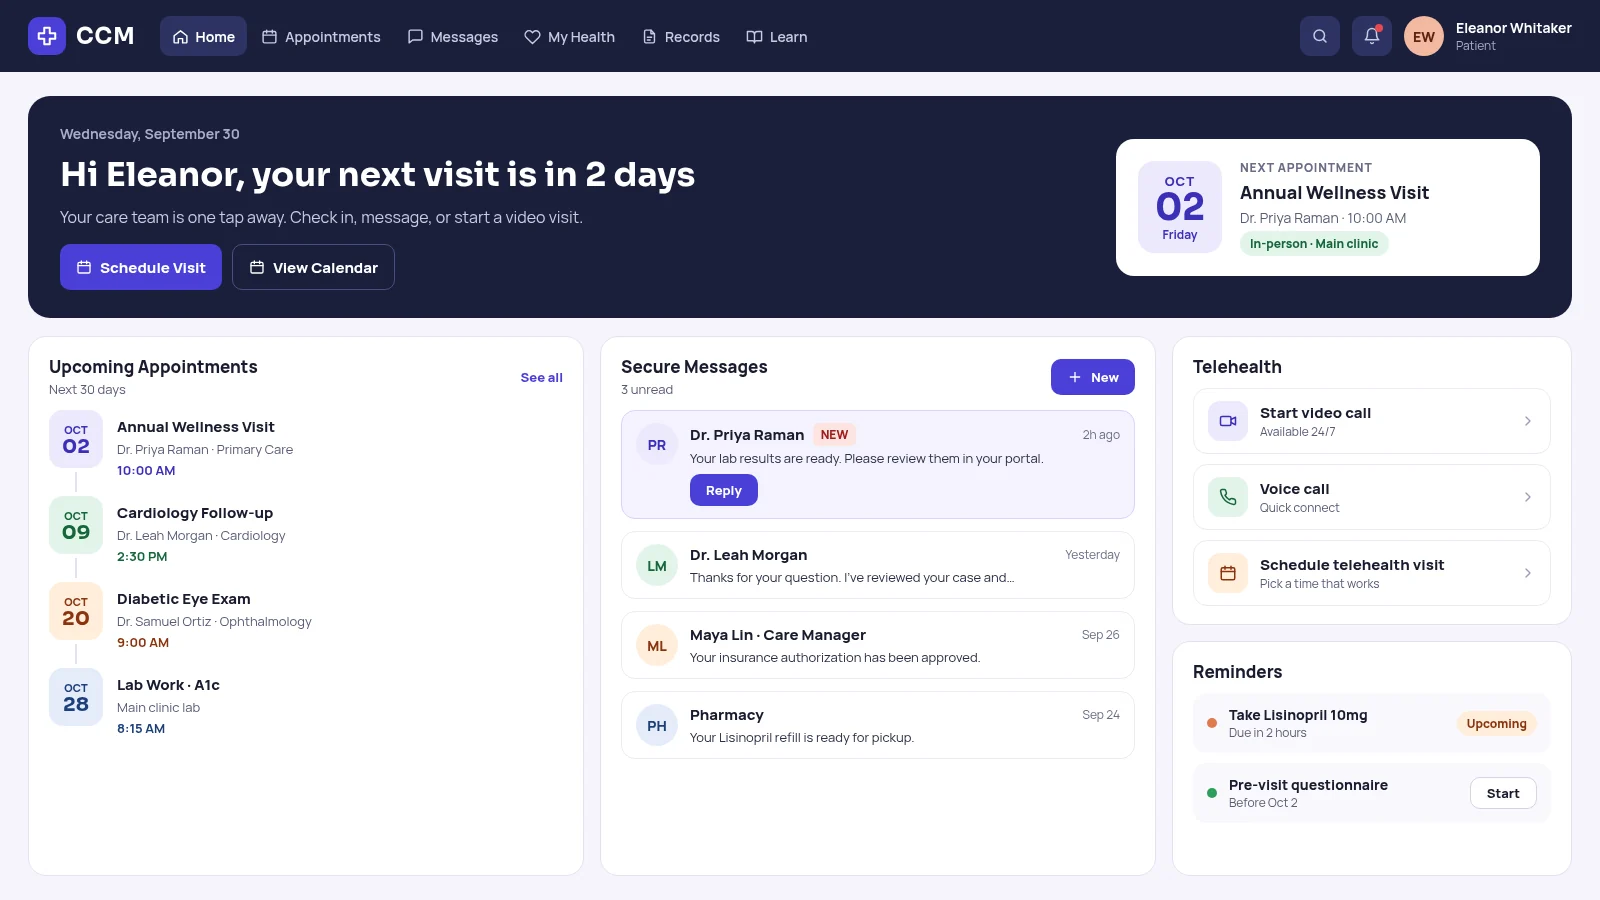Click the ML avatar on Maya Lin message
1600x900 pixels.
657,646
